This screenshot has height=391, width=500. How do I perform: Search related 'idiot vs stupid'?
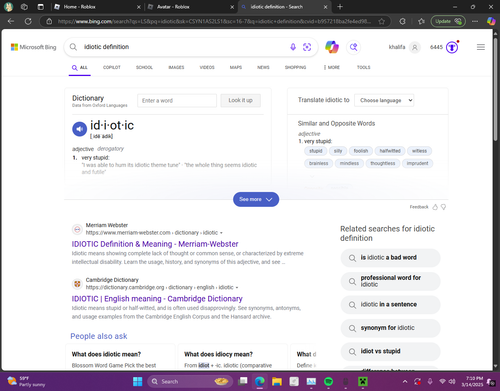(390, 351)
